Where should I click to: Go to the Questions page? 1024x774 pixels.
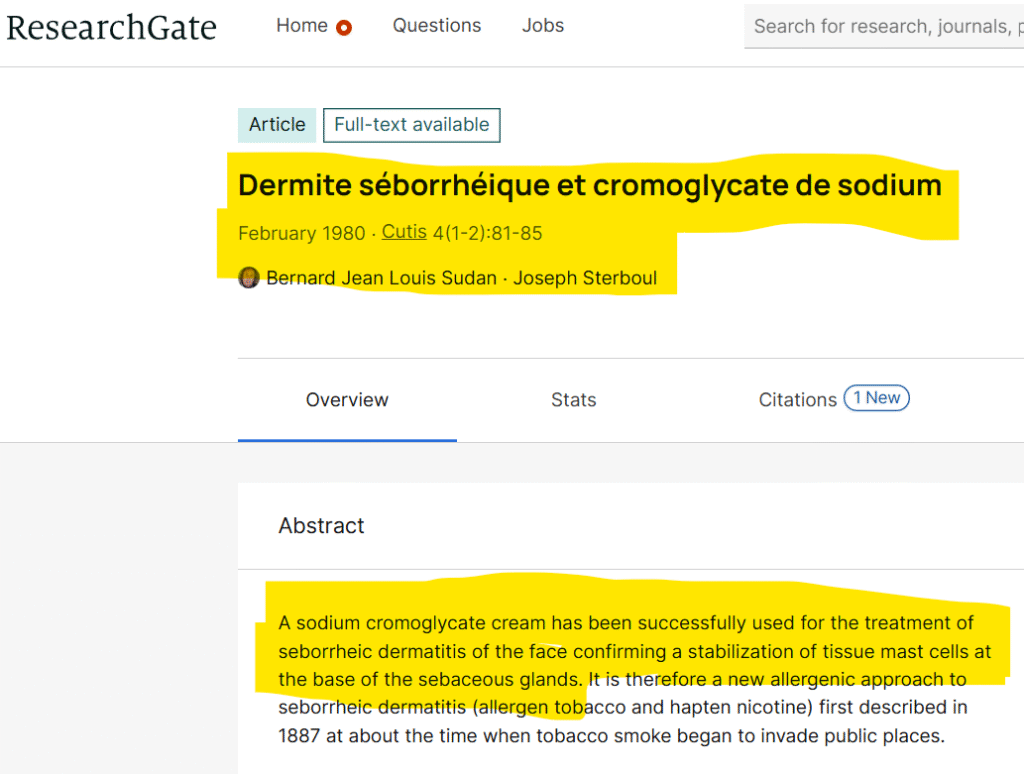click(436, 26)
